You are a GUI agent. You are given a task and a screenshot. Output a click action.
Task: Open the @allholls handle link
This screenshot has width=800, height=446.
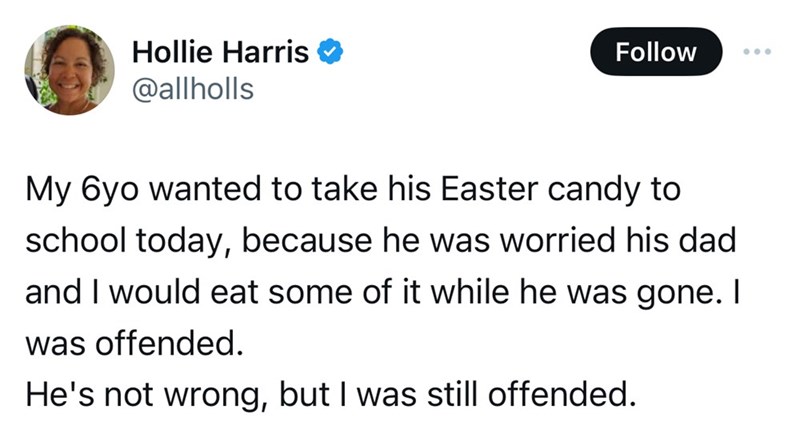tap(193, 89)
